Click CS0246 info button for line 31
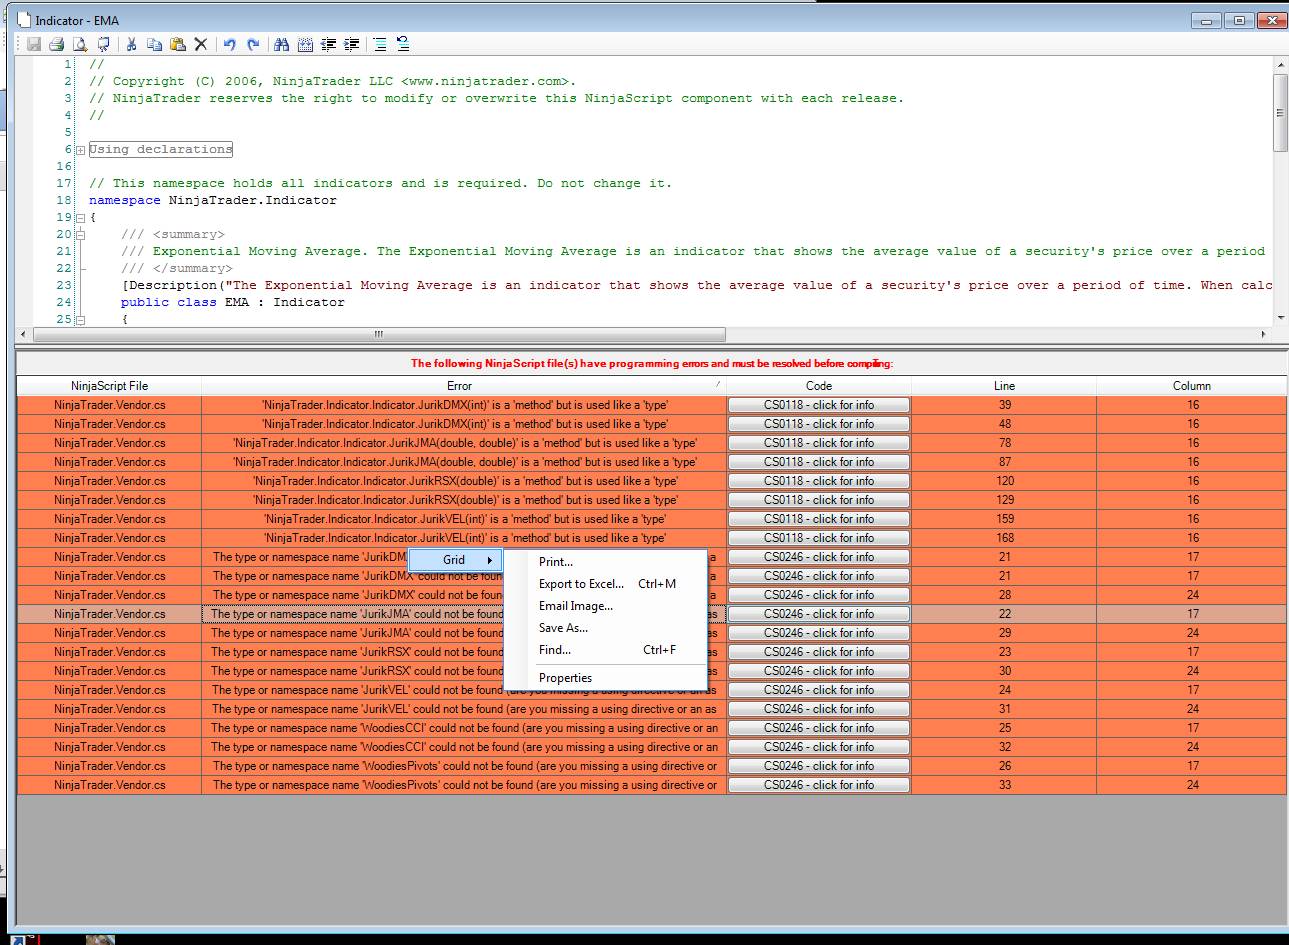1289x945 pixels. coord(819,709)
